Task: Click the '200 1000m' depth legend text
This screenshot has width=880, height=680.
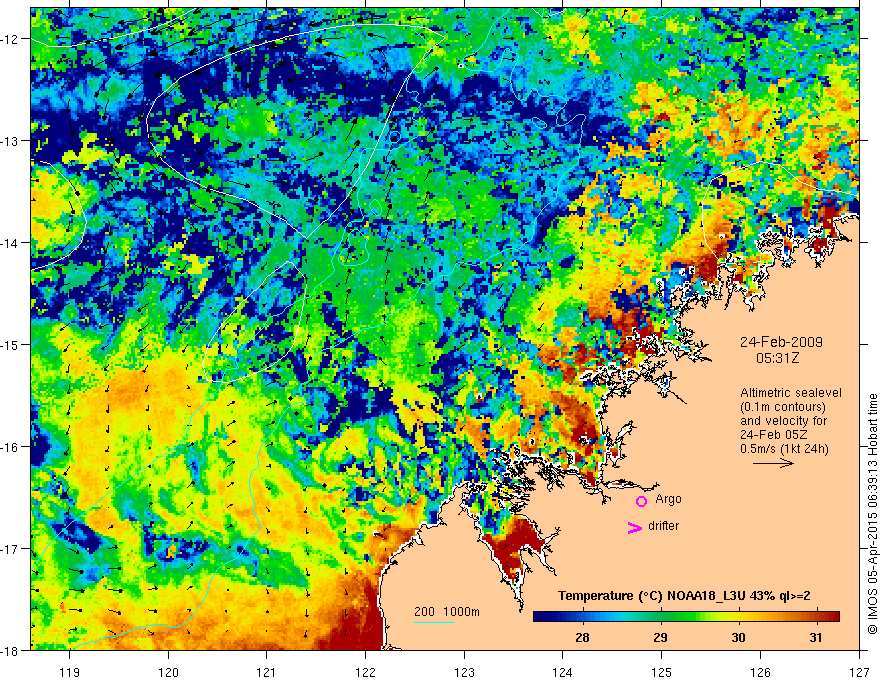Action: click(x=447, y=612)
